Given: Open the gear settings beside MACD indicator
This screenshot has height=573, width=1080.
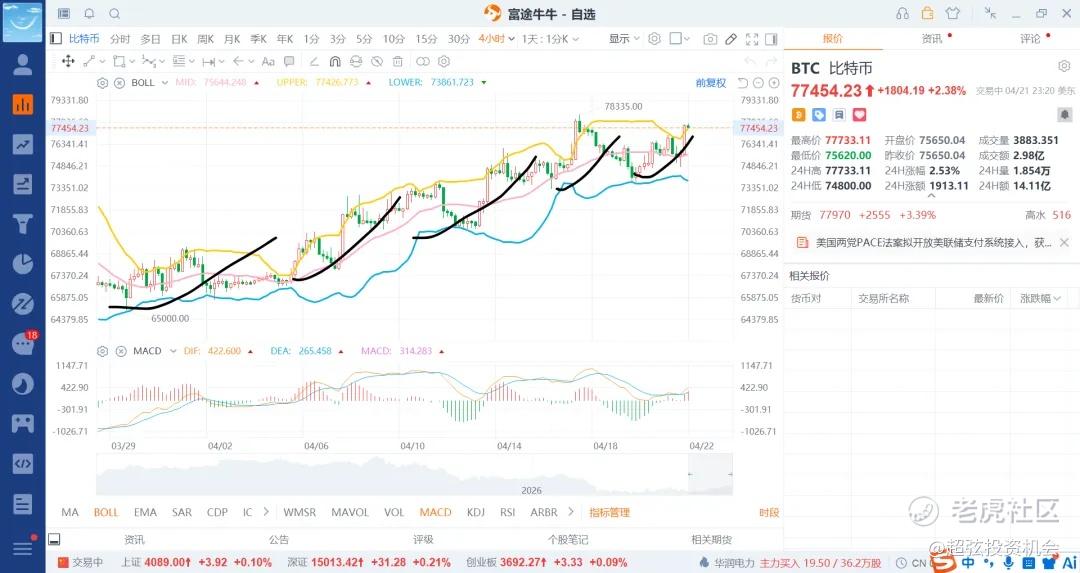Looking at the screenshot, I should click(x=103, y=351).
